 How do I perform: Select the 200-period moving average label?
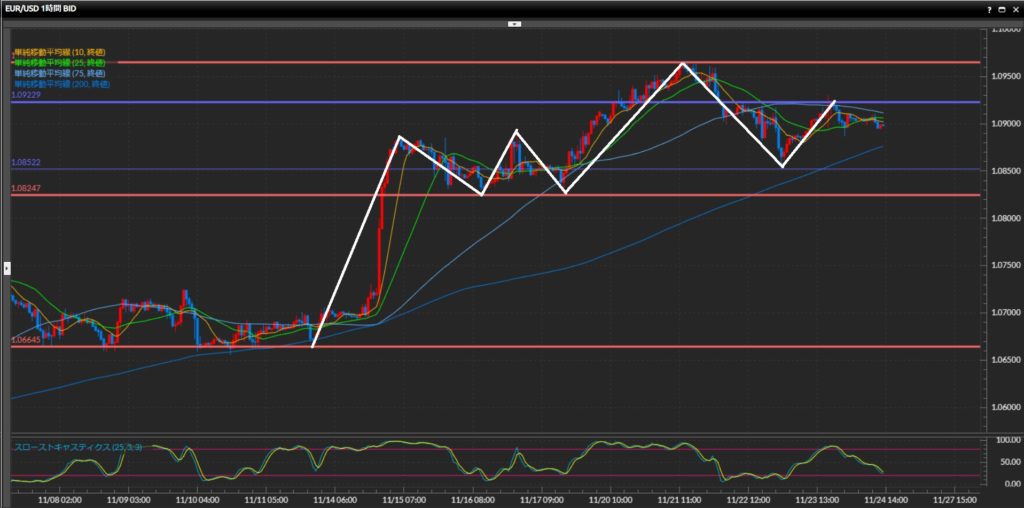coord(61,85)
